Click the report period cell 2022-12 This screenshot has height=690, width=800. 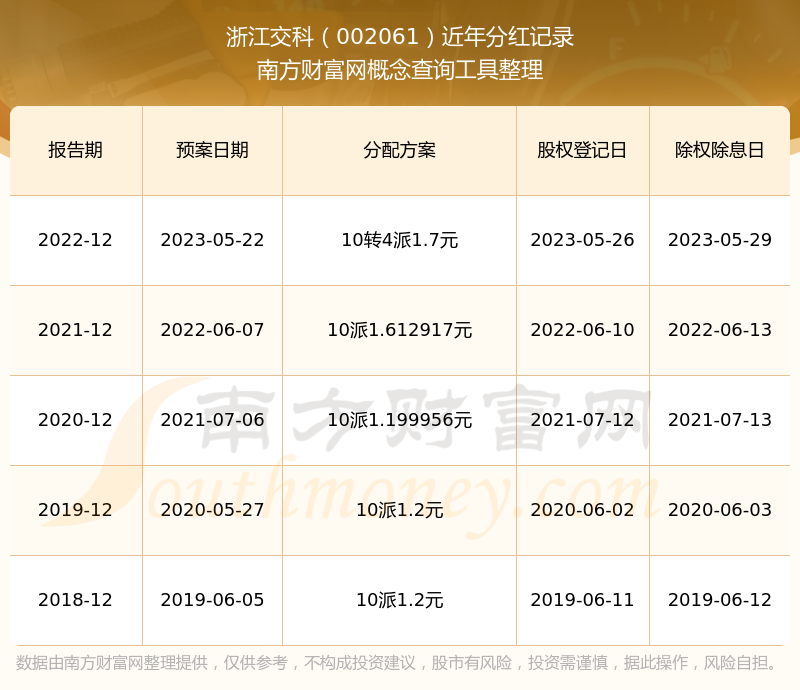76,240
